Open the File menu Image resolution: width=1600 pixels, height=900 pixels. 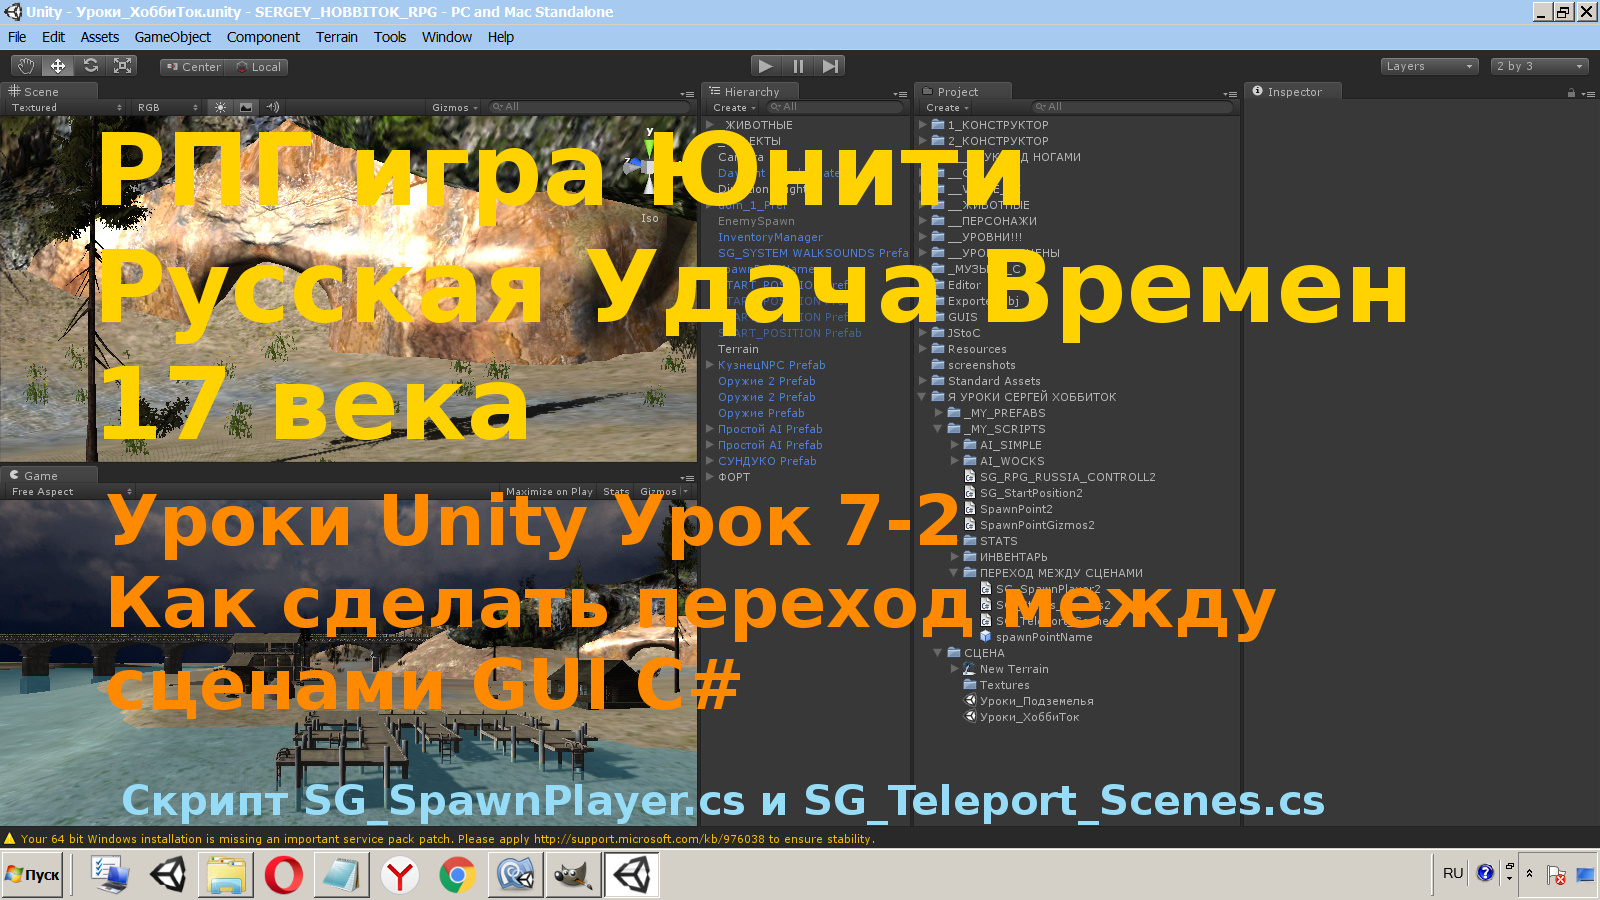[x=17, y=37]
